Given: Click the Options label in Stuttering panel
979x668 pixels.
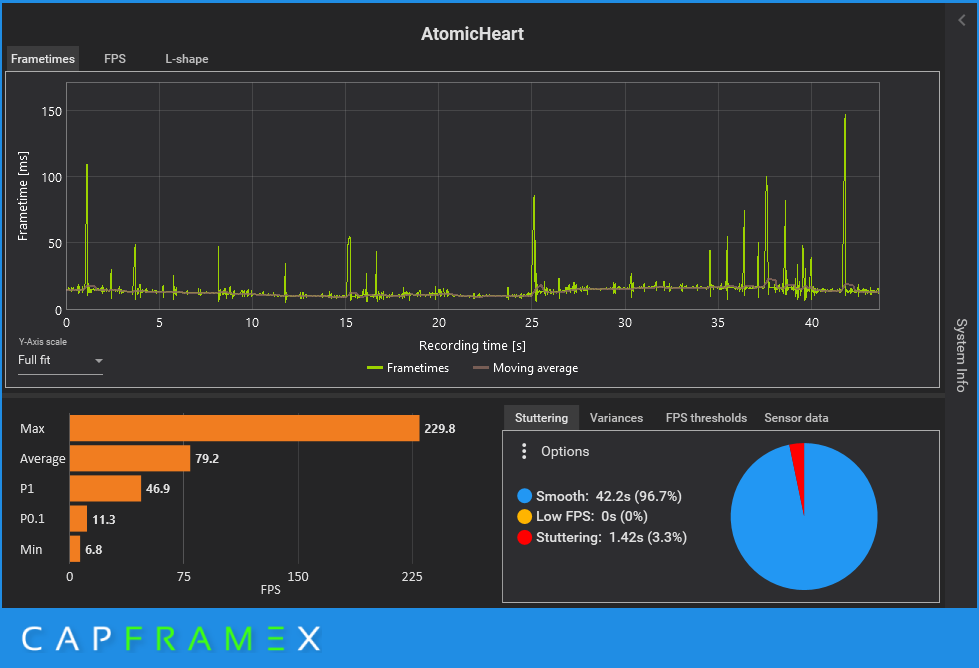Looking at the screenshot, I should (x=565, y=451).
